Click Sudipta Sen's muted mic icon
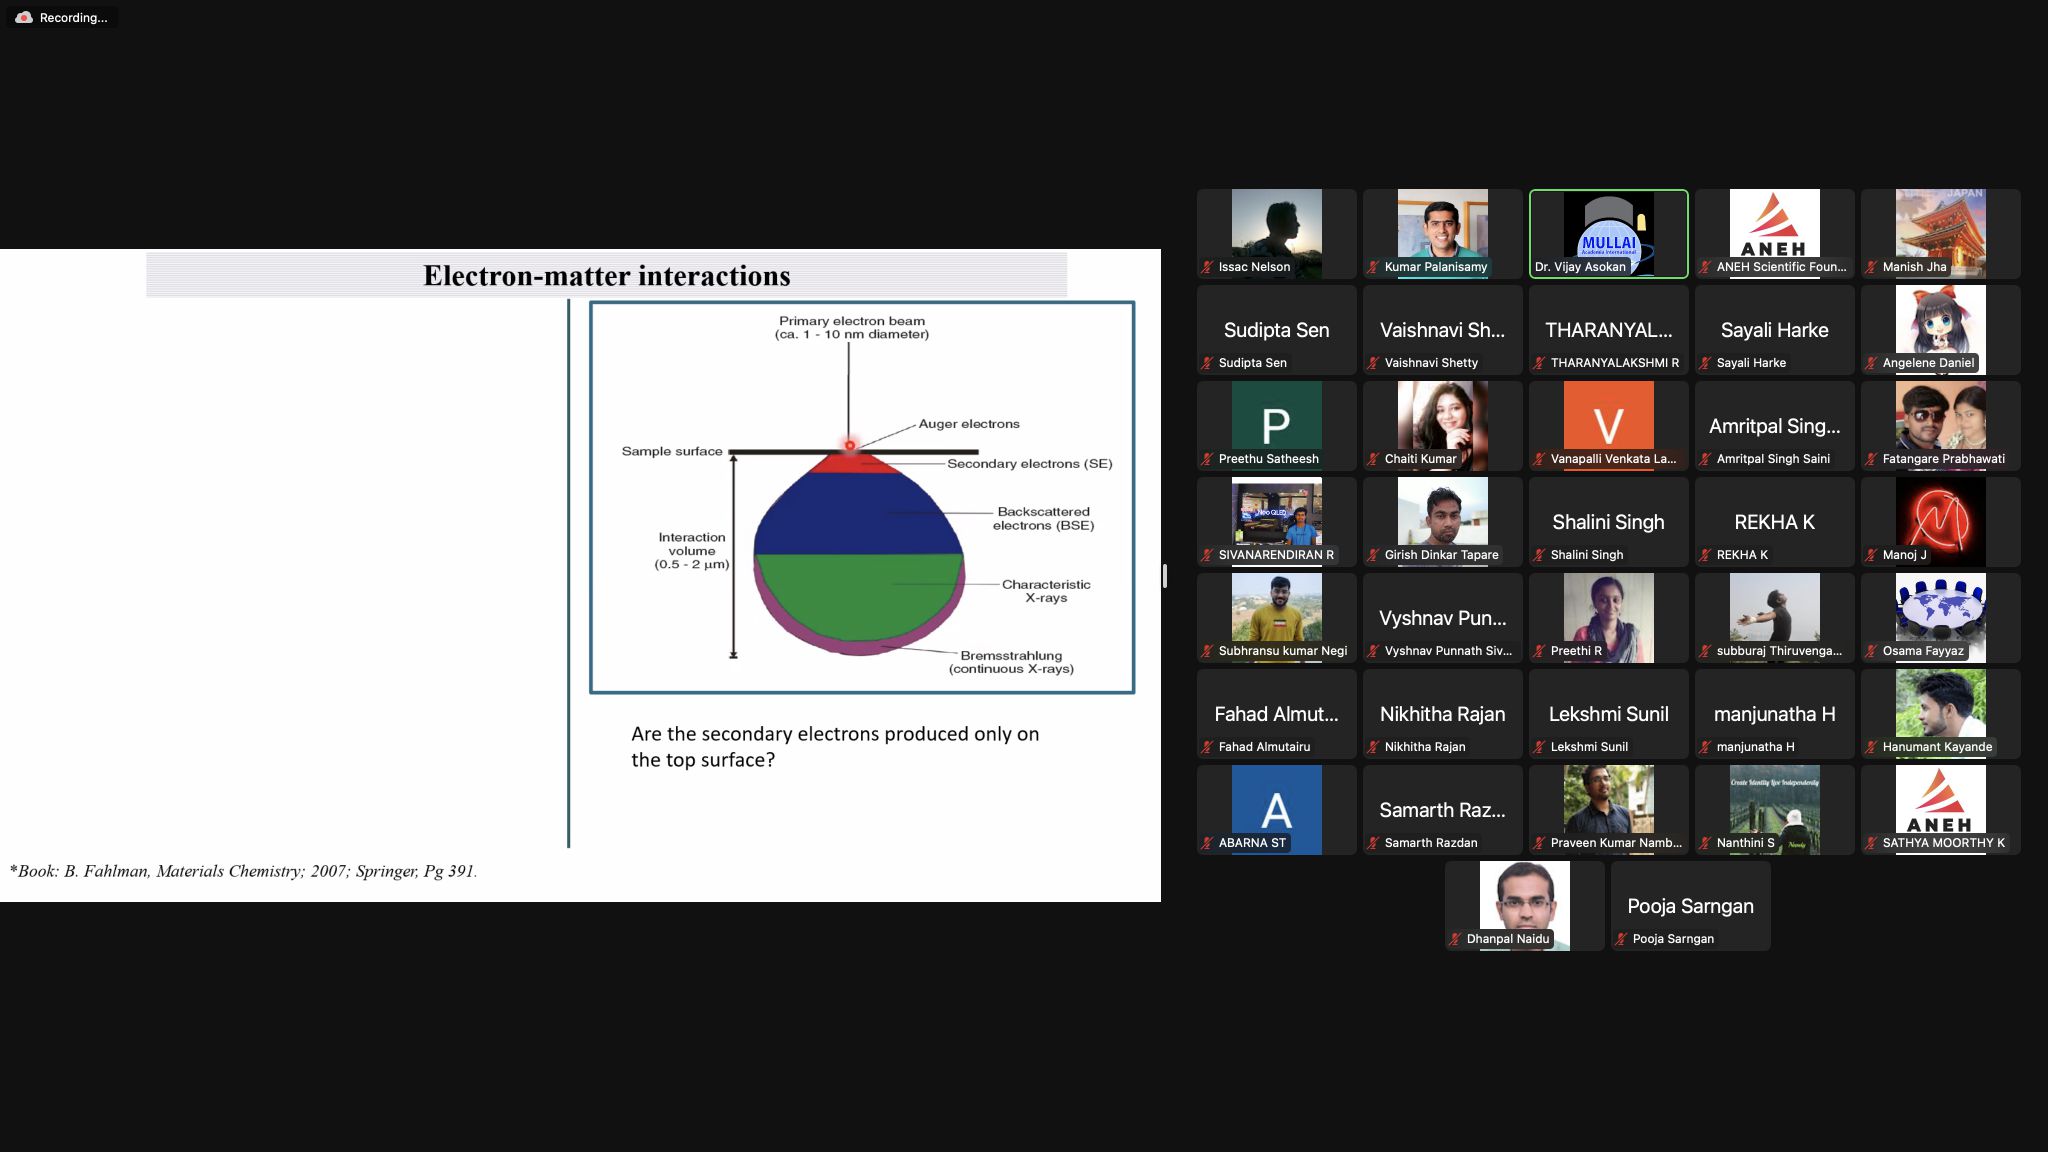The height and width of the screenshot is (1152, 2048). pos(1207,363)
